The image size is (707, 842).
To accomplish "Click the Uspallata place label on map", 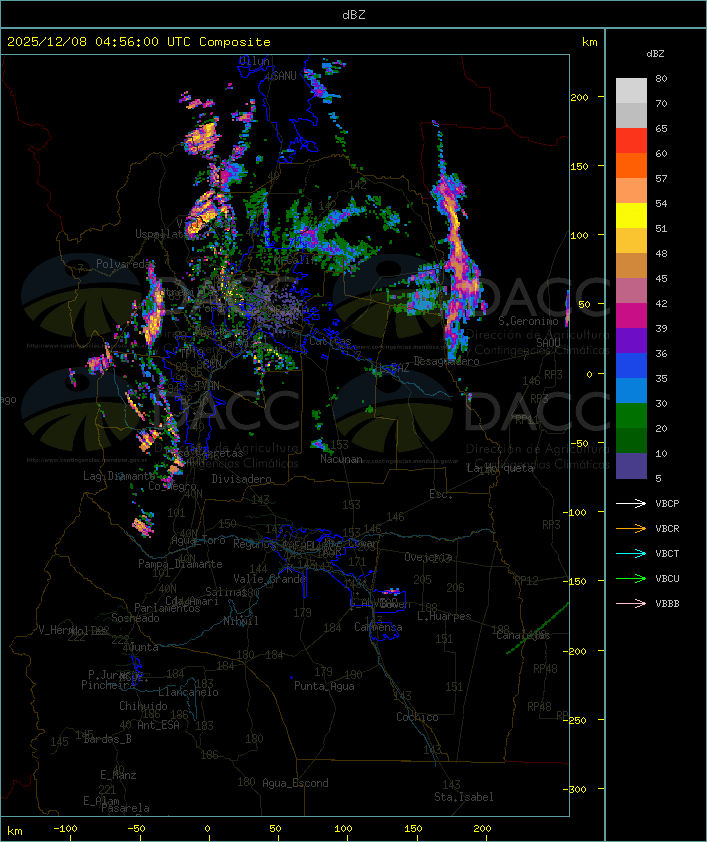I will tap(161, 234).
